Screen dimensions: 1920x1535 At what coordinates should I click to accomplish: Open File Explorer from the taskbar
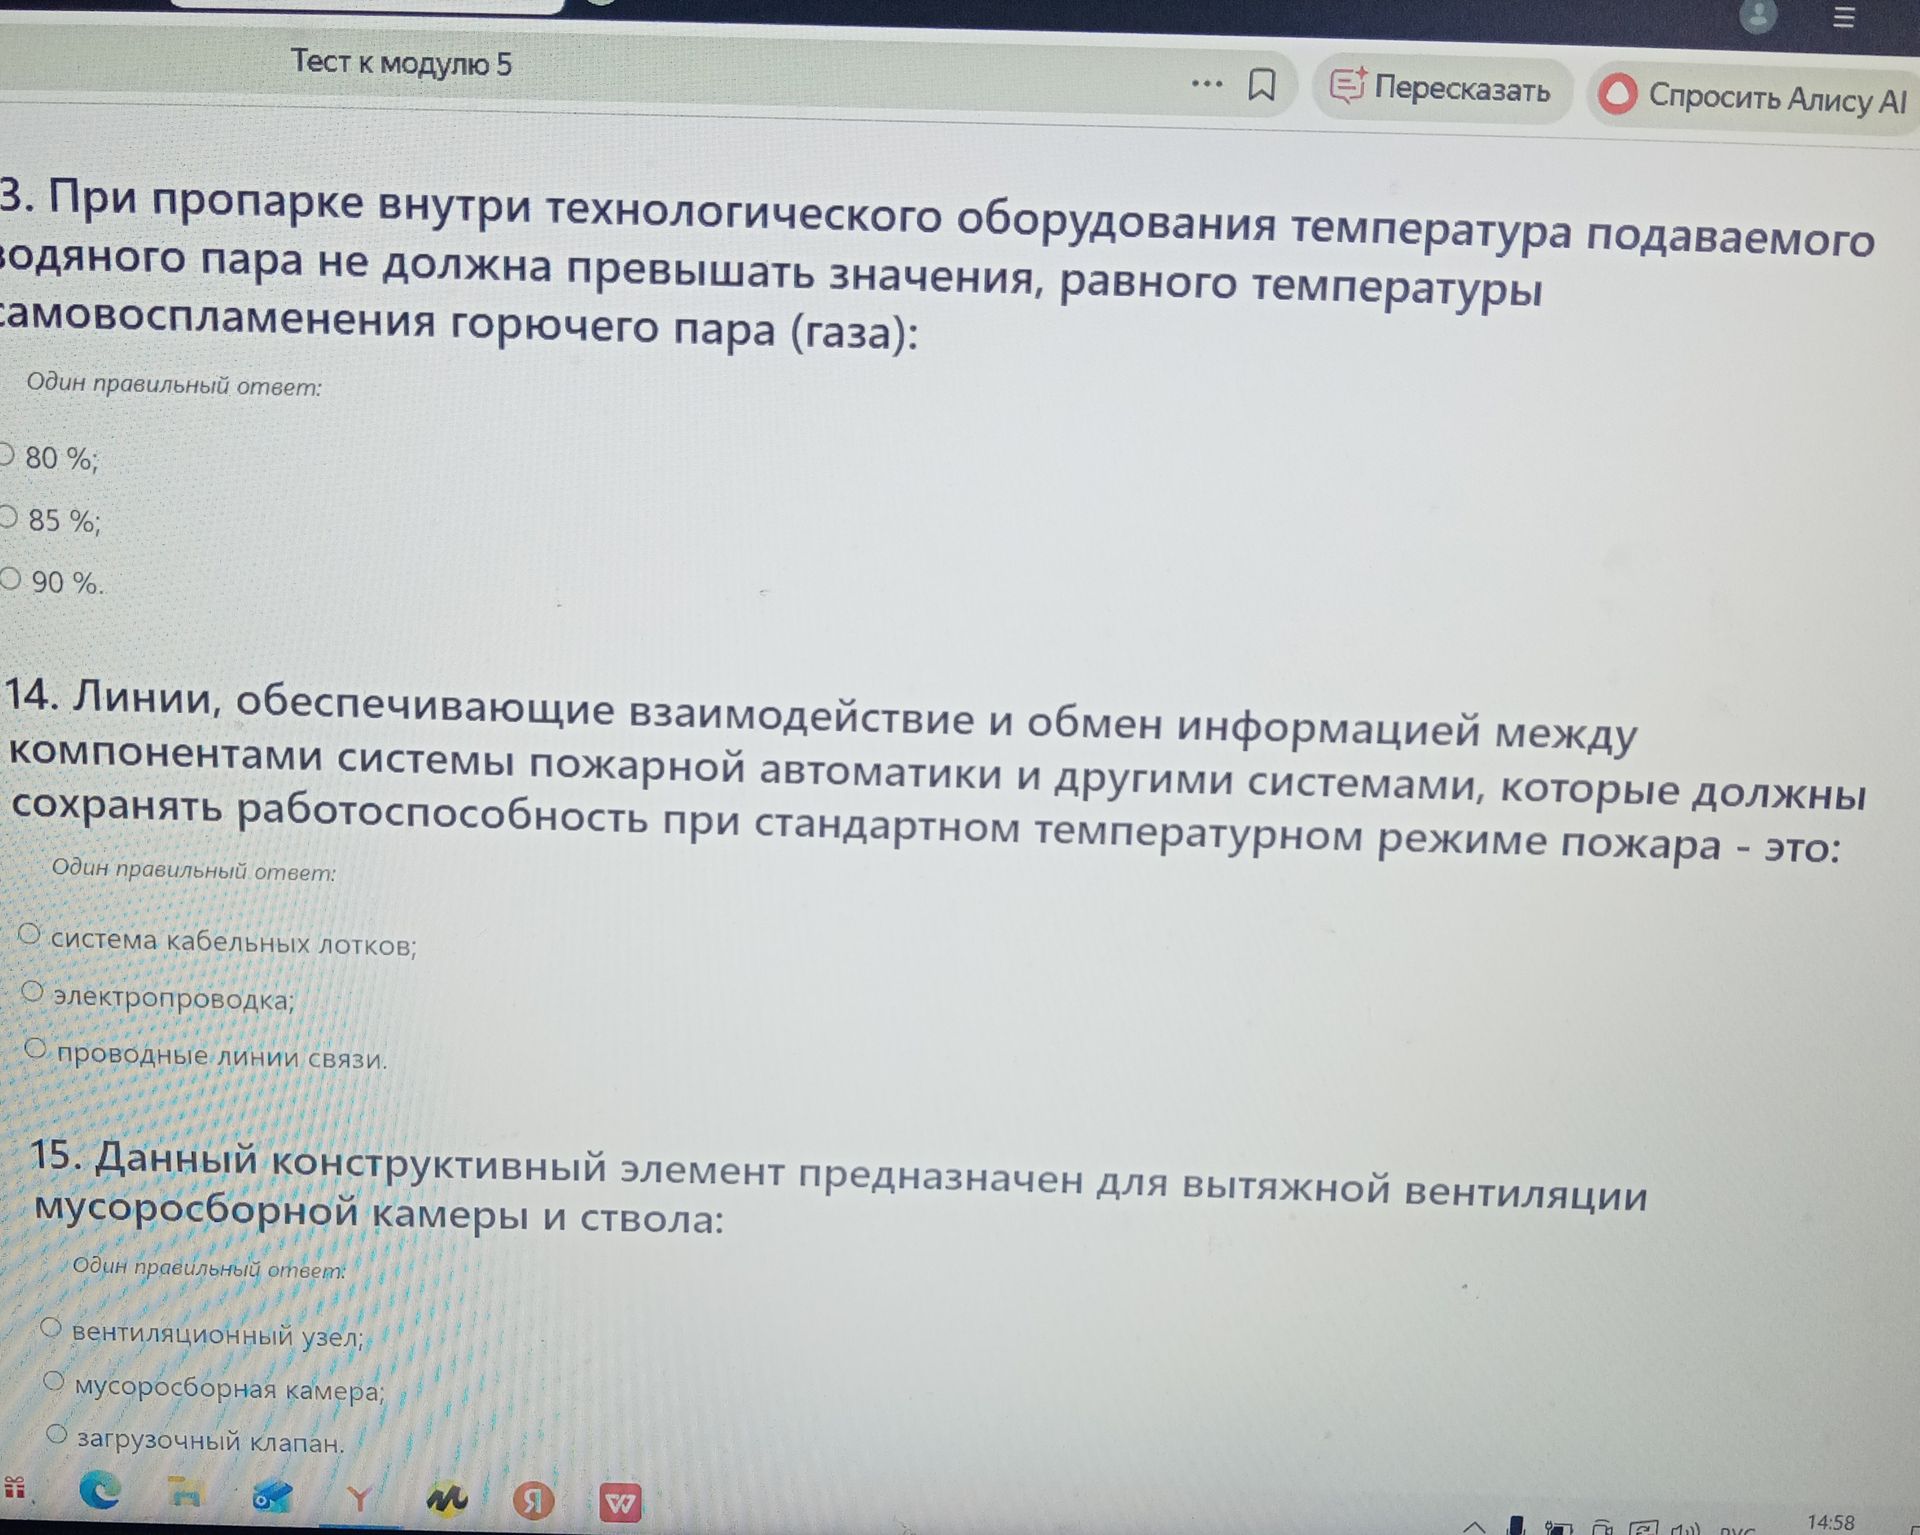click(186, 1494)
